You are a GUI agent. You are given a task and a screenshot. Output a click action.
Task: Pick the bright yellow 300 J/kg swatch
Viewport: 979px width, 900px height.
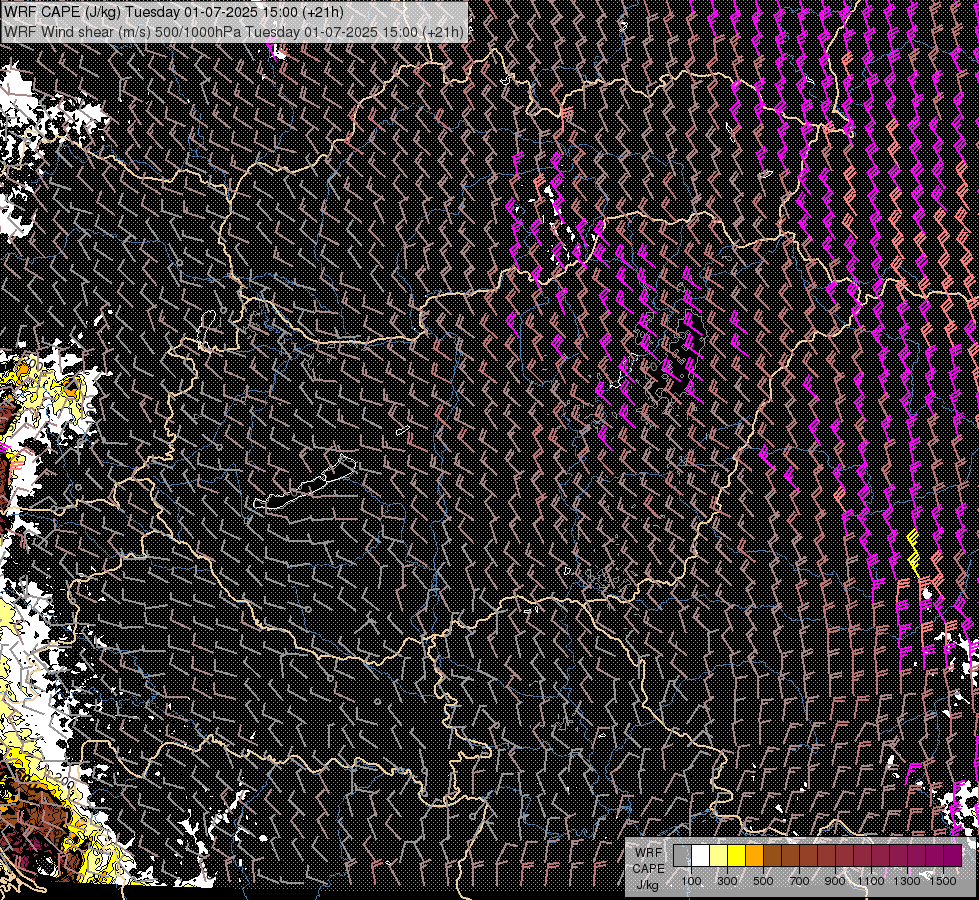pyautogui.click(x=737, y=856)
